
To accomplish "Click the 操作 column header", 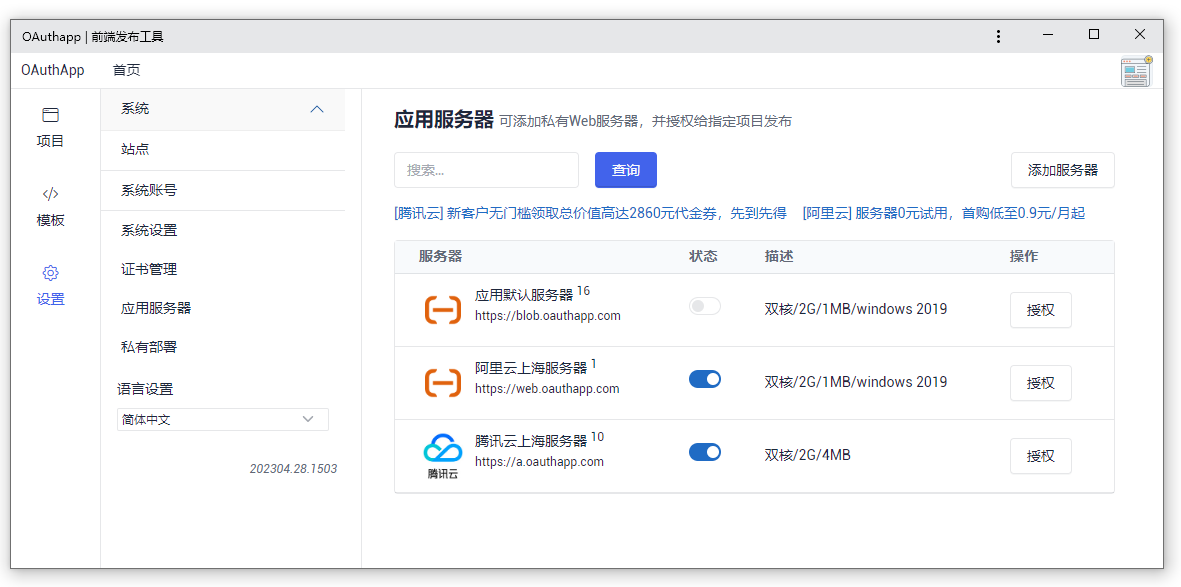I will tap(1024, 257).
